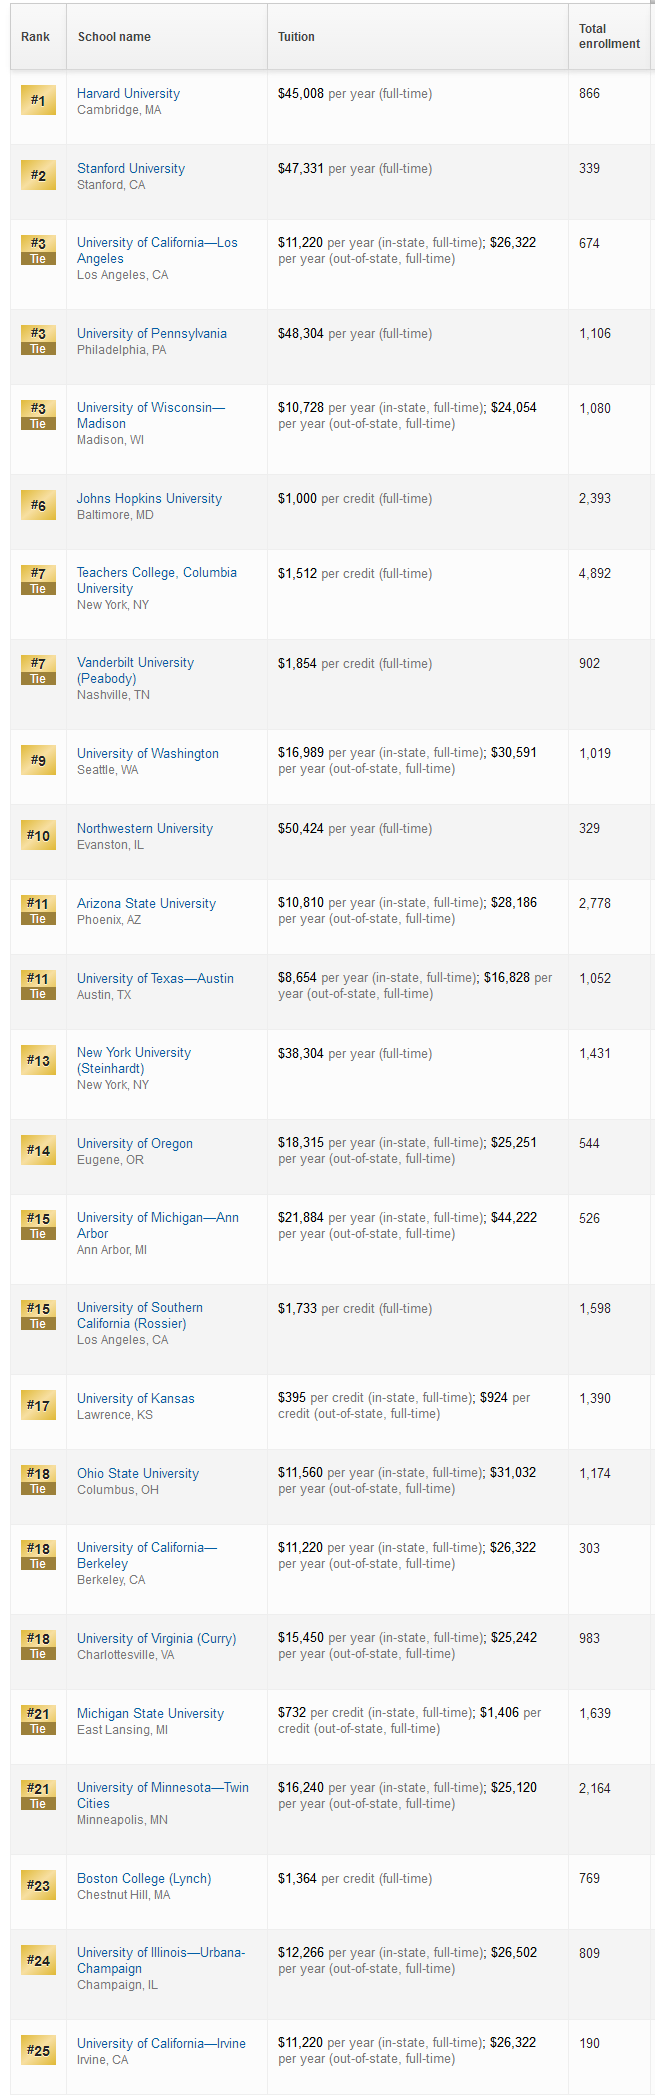Click the #25 rank badge icon
The height and width of the screenshot is (2097, 655).
[x=38, y=2050]
